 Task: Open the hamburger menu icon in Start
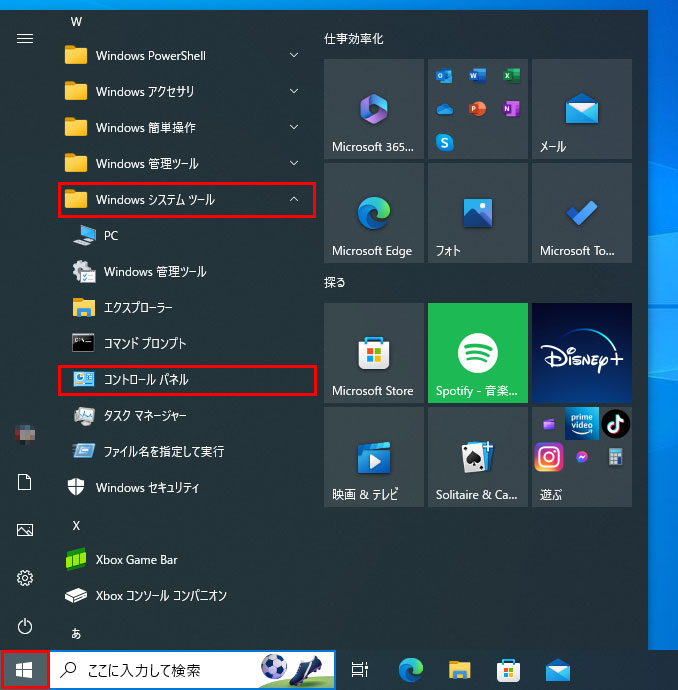[25, 39]
